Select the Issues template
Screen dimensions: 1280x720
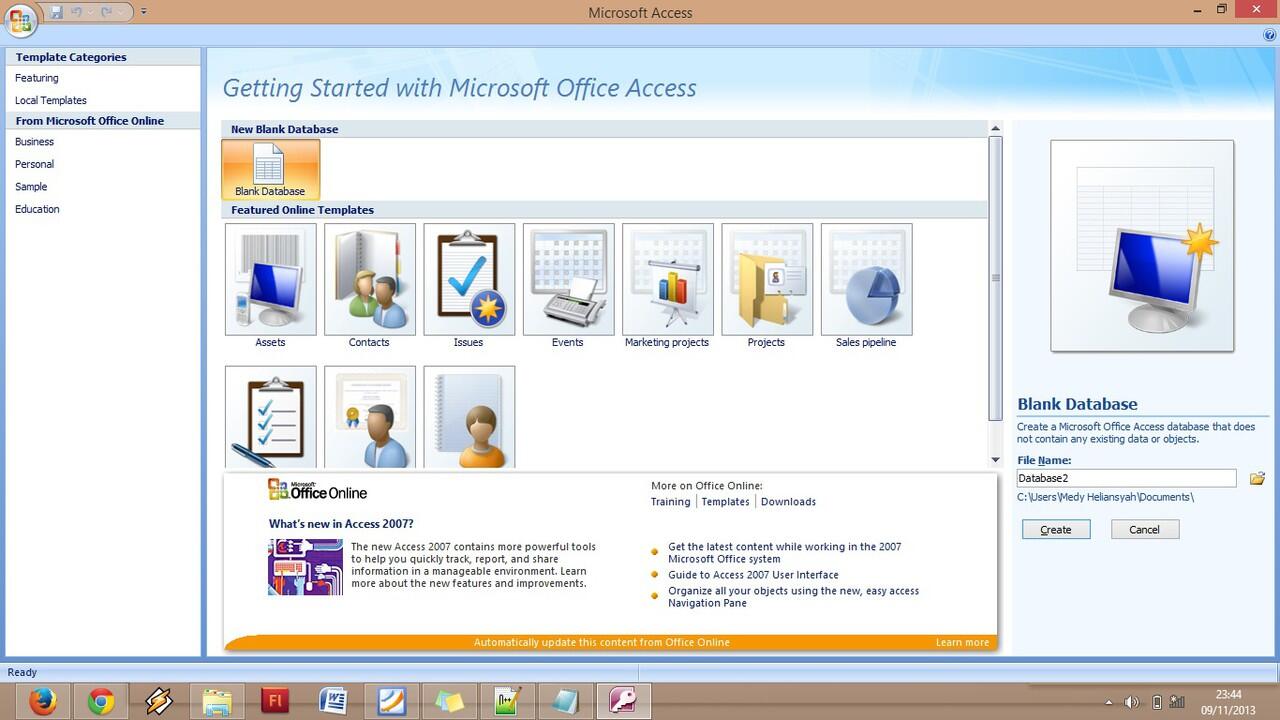point(468,280)
